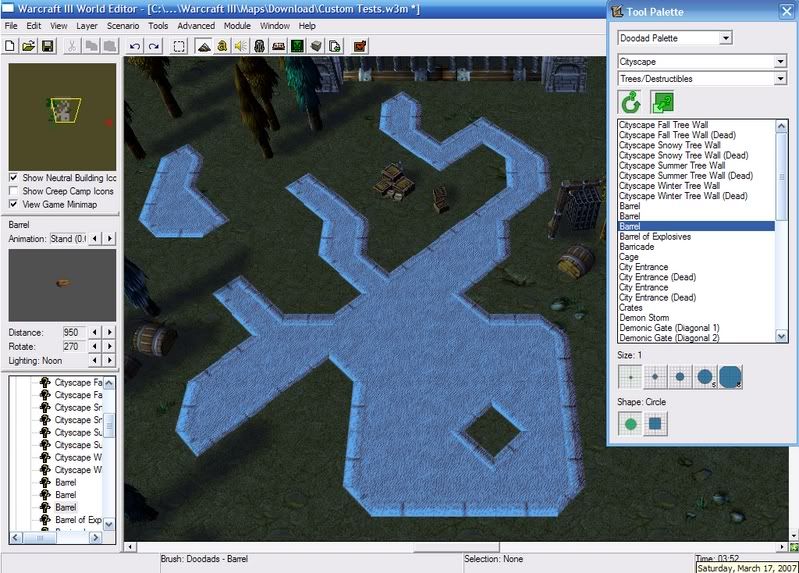Screen dimensions: 799x573
Task: Open the Cityscape tileset dropdown
Action: (x=780, y=62)
